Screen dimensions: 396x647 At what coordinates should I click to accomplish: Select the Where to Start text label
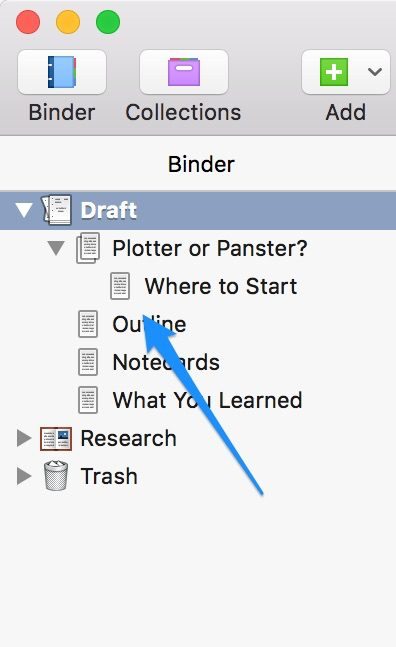click(x=221, y=286)
